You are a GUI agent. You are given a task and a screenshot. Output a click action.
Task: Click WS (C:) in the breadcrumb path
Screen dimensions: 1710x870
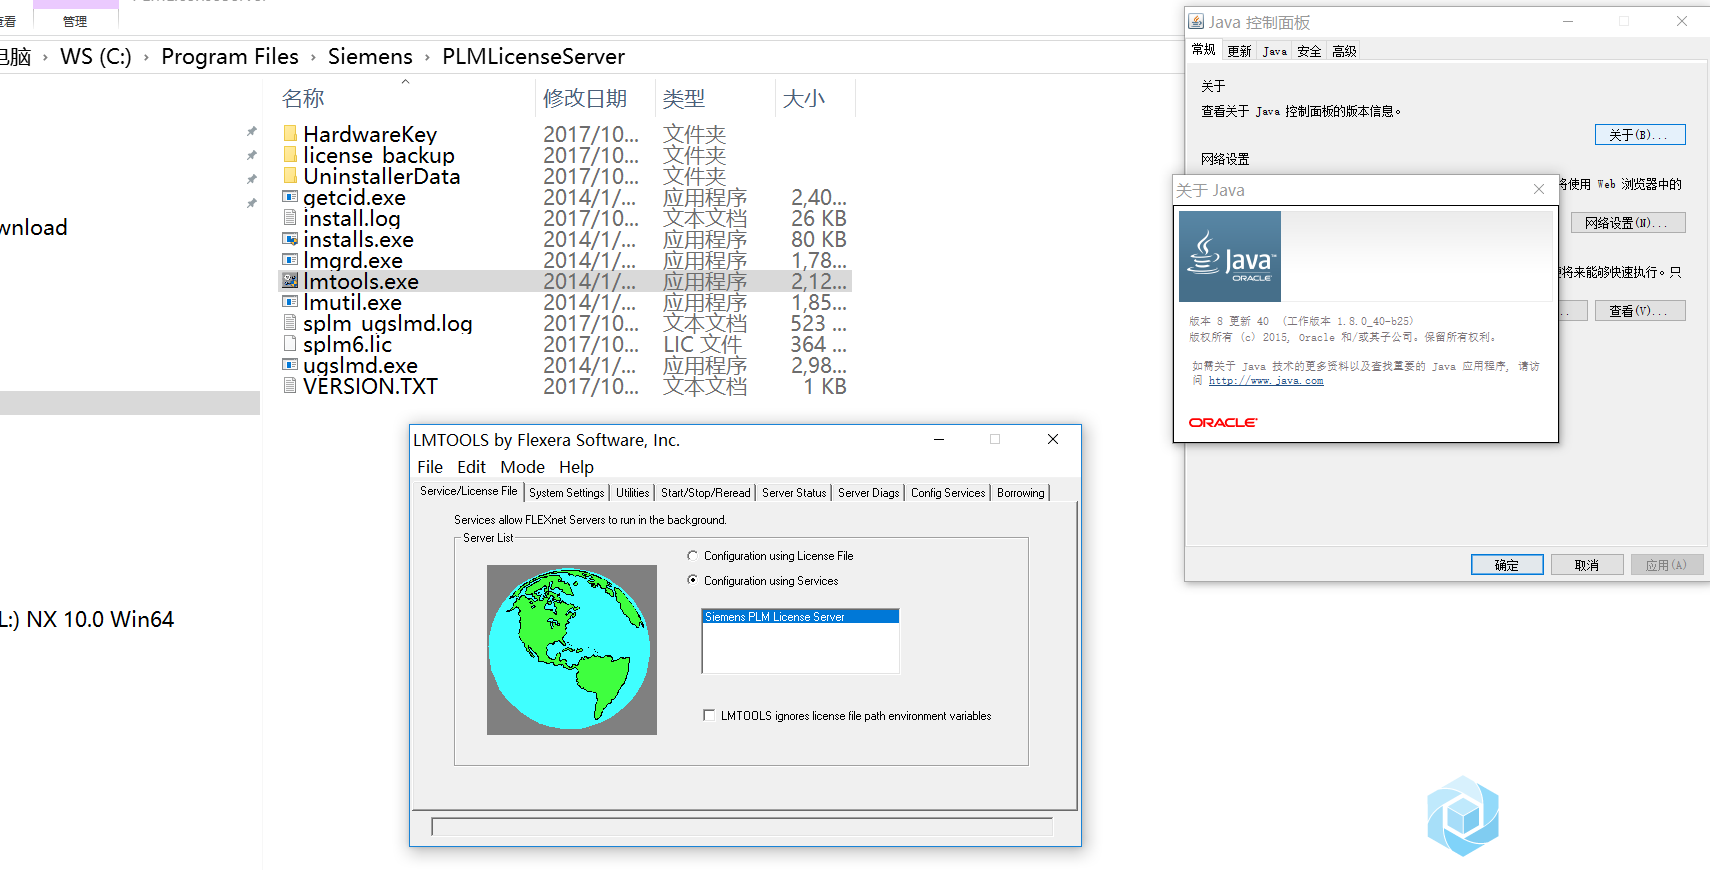(x=96, y=57)
